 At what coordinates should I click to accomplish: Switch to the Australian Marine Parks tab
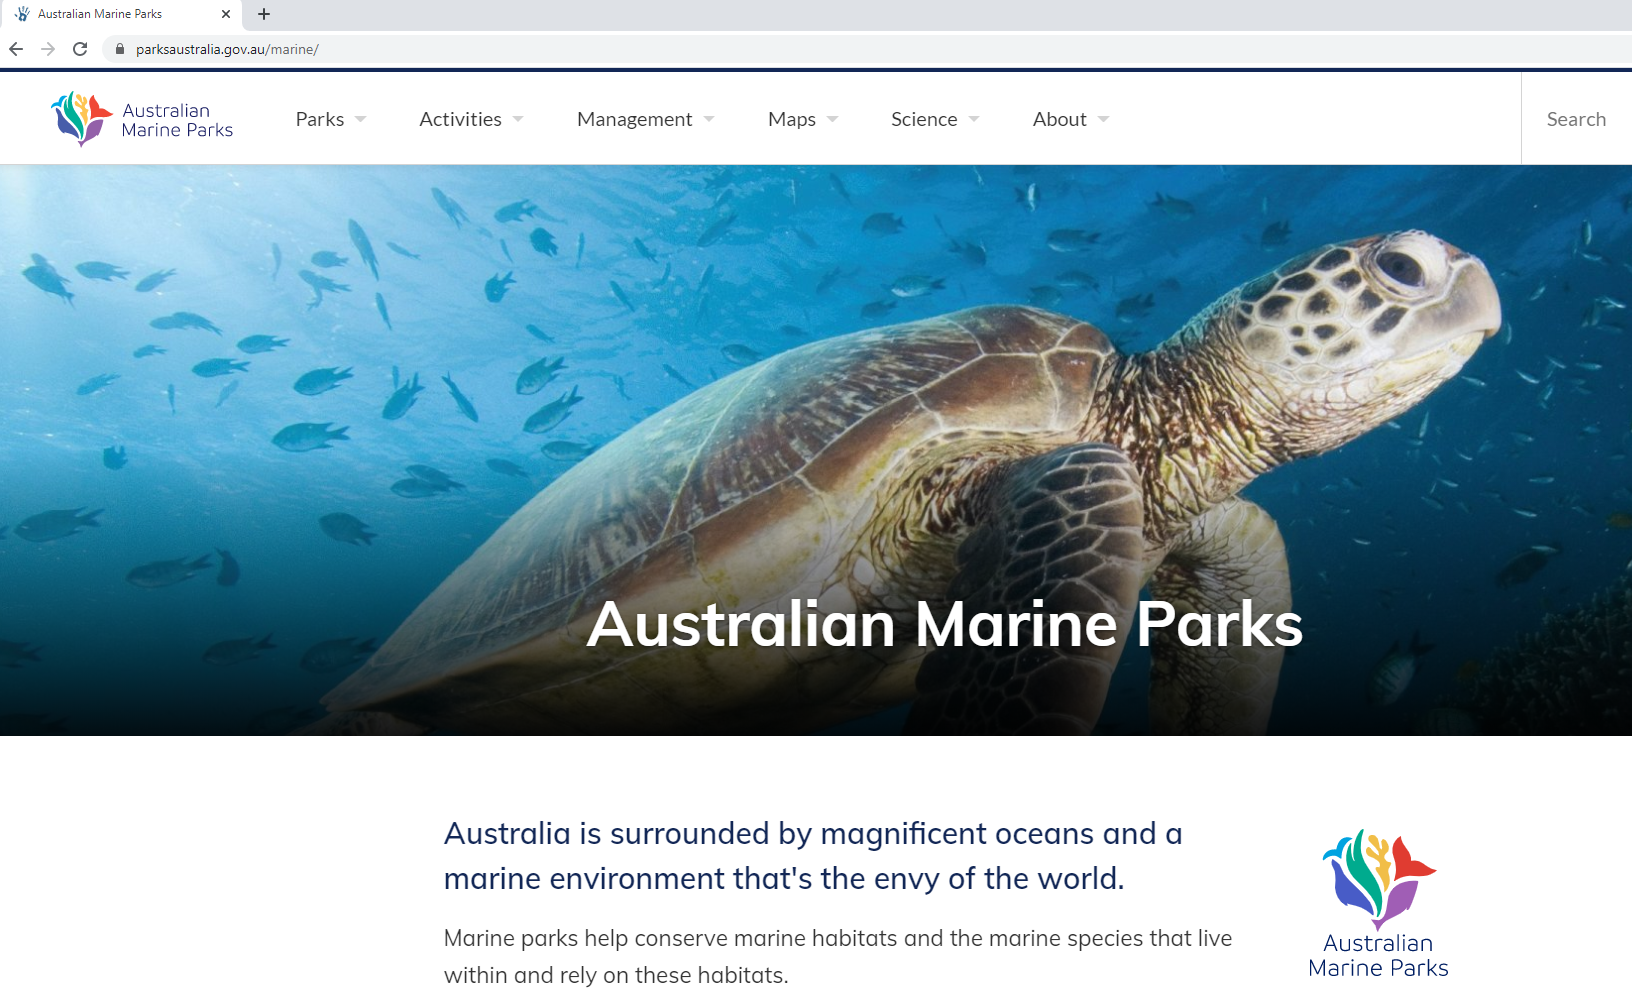[x=110, y=14]
